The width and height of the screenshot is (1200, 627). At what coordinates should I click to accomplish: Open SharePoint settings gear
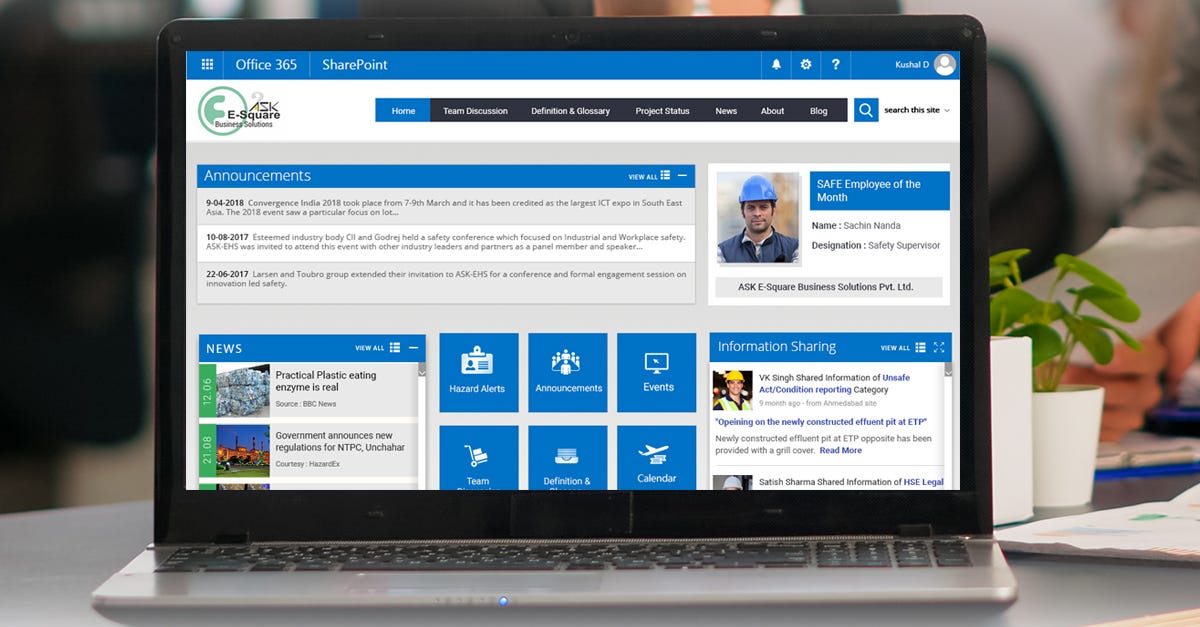pos(805,64)
